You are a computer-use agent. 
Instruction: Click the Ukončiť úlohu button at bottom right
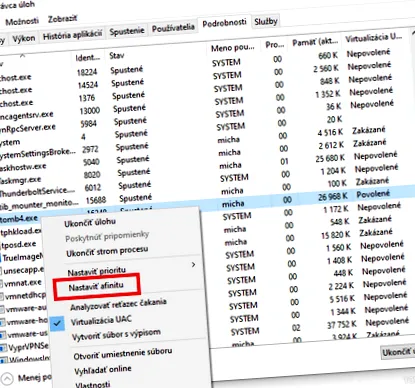398,352
